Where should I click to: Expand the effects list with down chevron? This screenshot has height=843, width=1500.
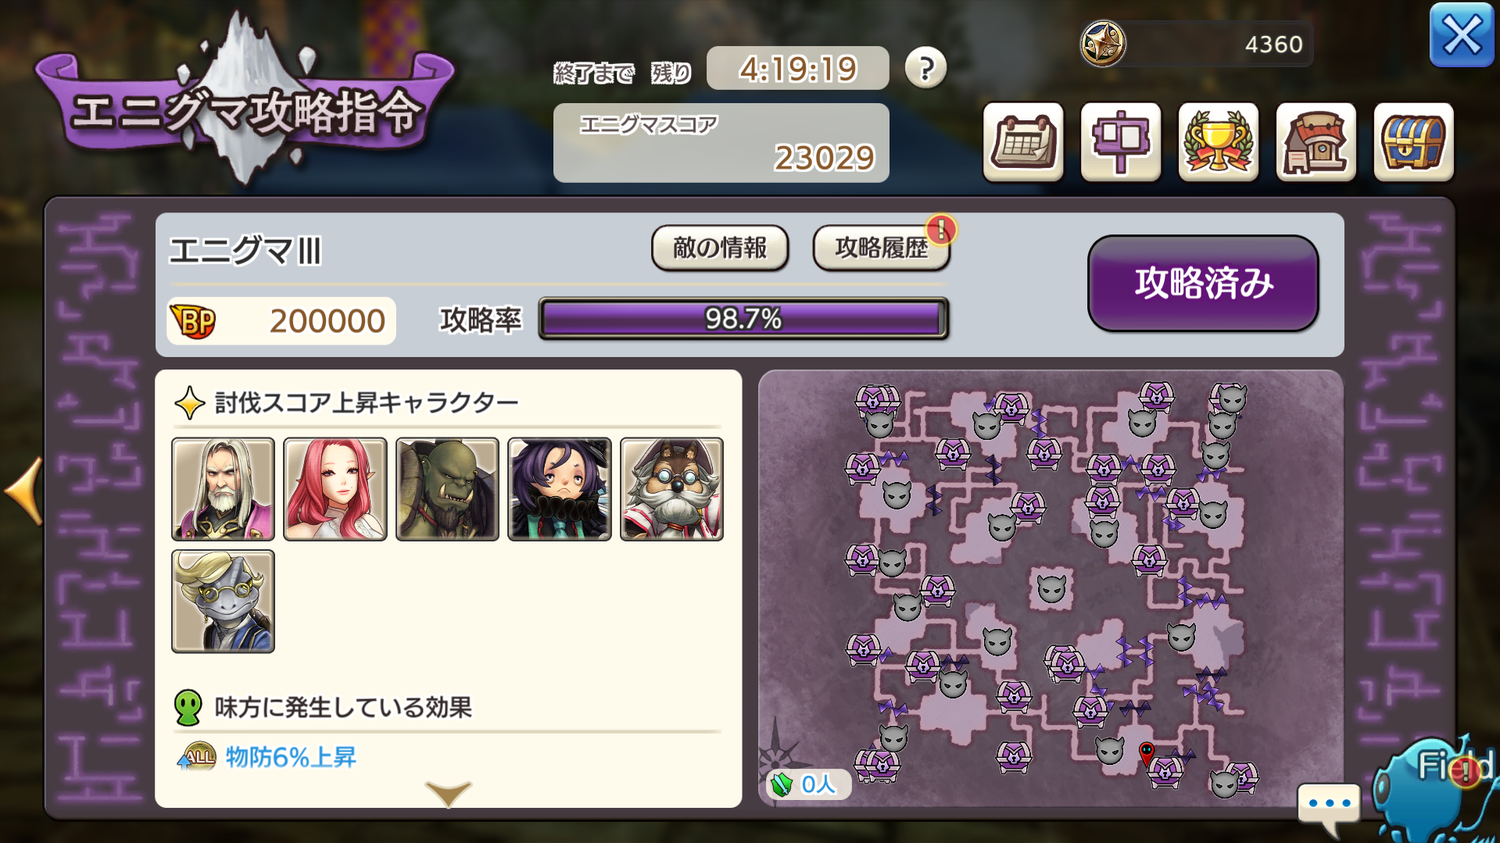(448, 794)
